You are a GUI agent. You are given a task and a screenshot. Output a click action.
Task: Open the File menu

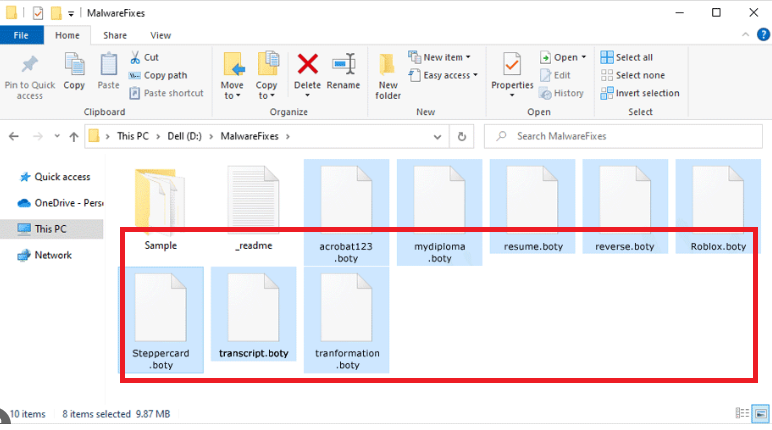[x=21, y=35]
